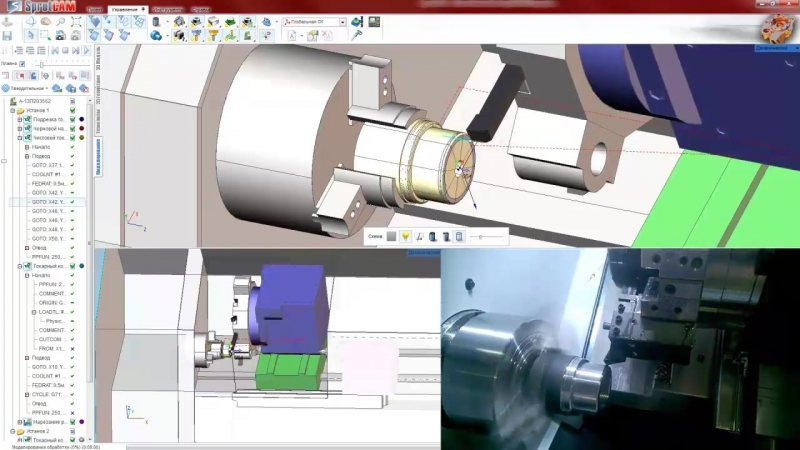This screenshot has width=800, height=450.
Task: Step simulation forward one block
Action: (x=76, y=51)
